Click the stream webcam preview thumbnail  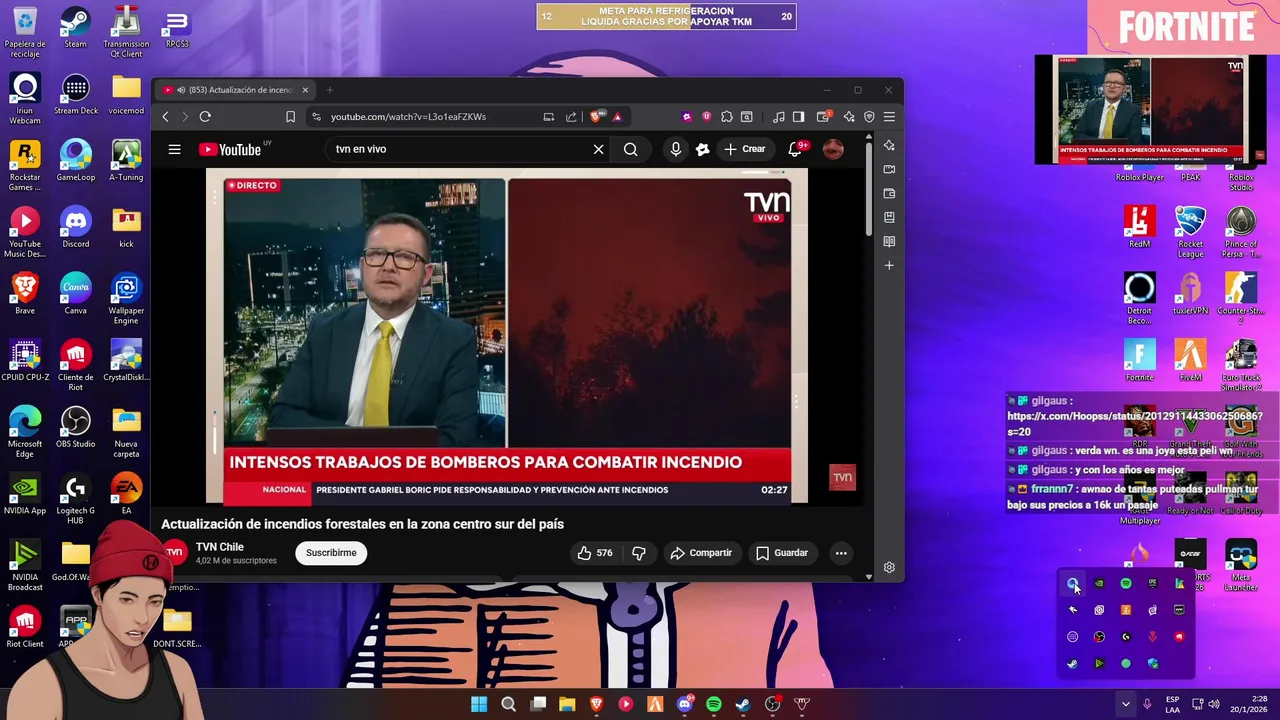[x=1150, y=109]
